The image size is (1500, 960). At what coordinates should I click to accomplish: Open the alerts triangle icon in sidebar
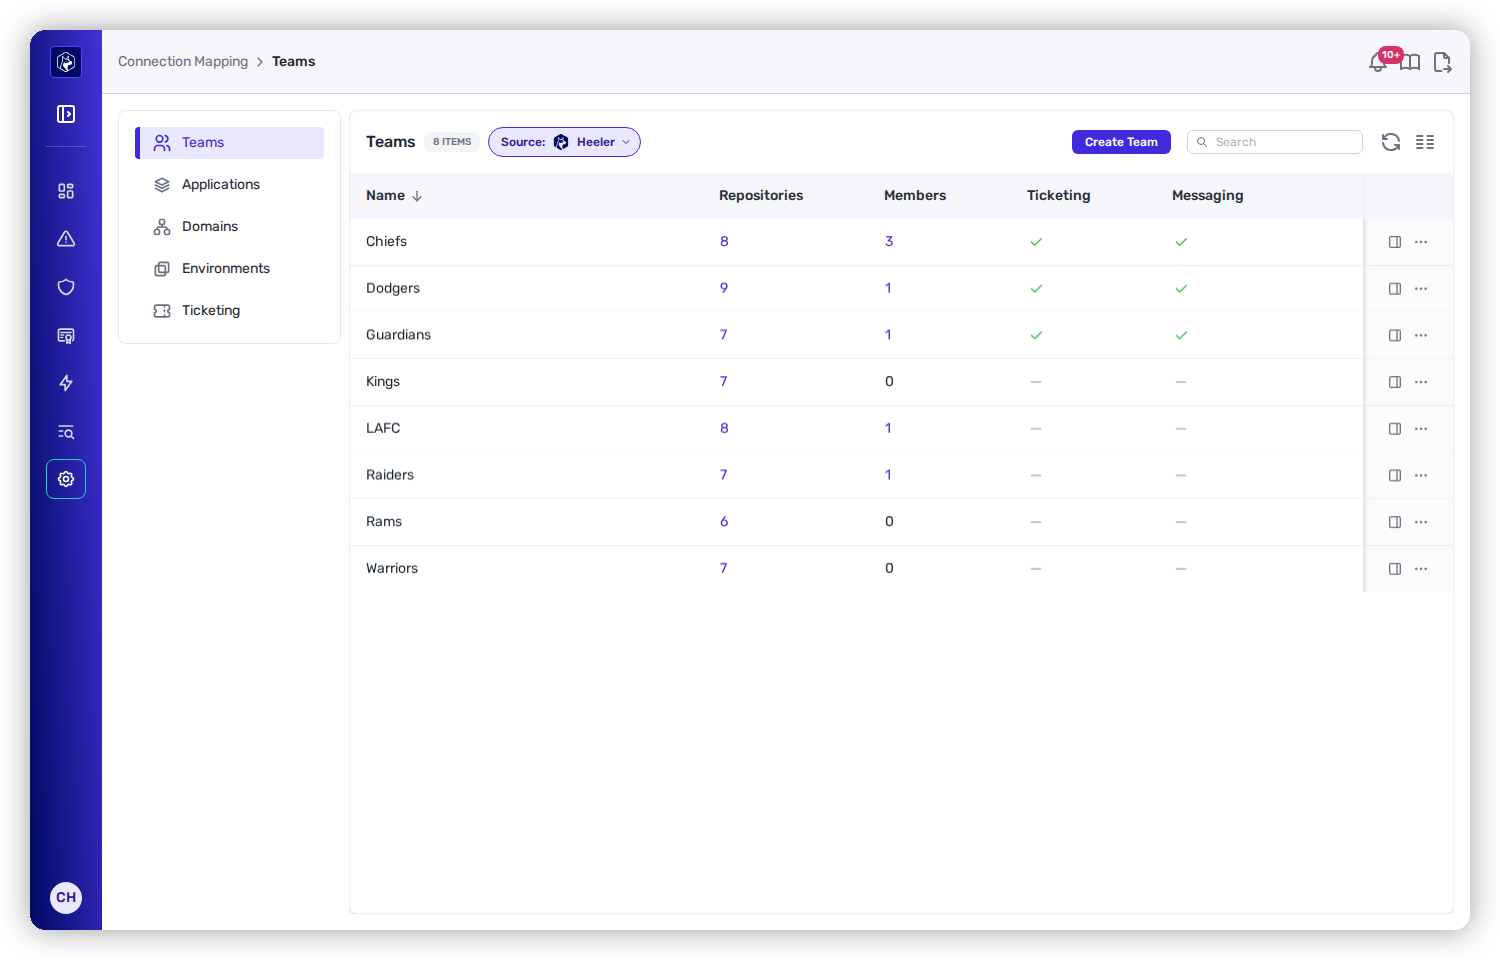[66, 239]
